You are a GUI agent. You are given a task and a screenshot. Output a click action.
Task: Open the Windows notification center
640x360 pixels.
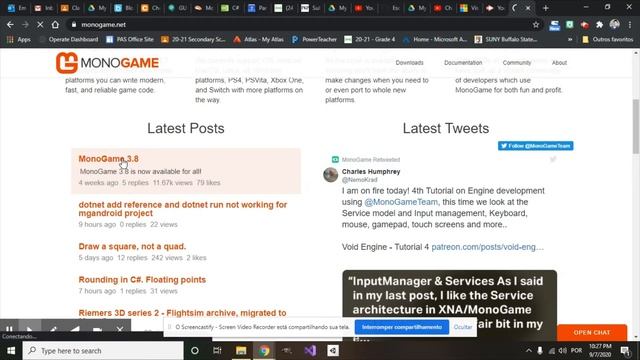625,351
